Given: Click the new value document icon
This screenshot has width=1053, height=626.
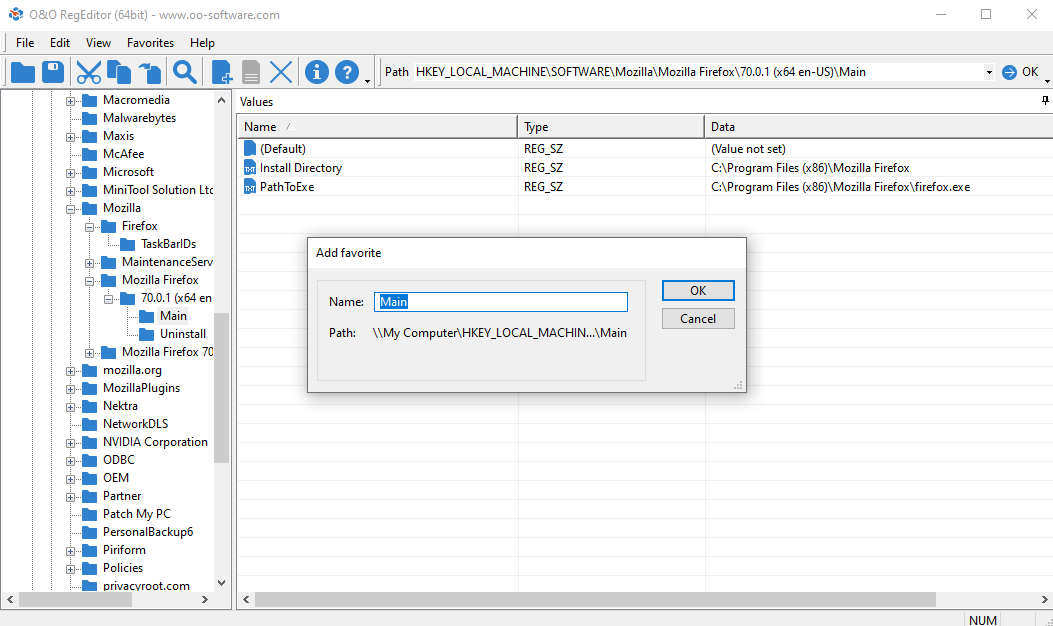Looking at the screenshot, I should (222, 72).
